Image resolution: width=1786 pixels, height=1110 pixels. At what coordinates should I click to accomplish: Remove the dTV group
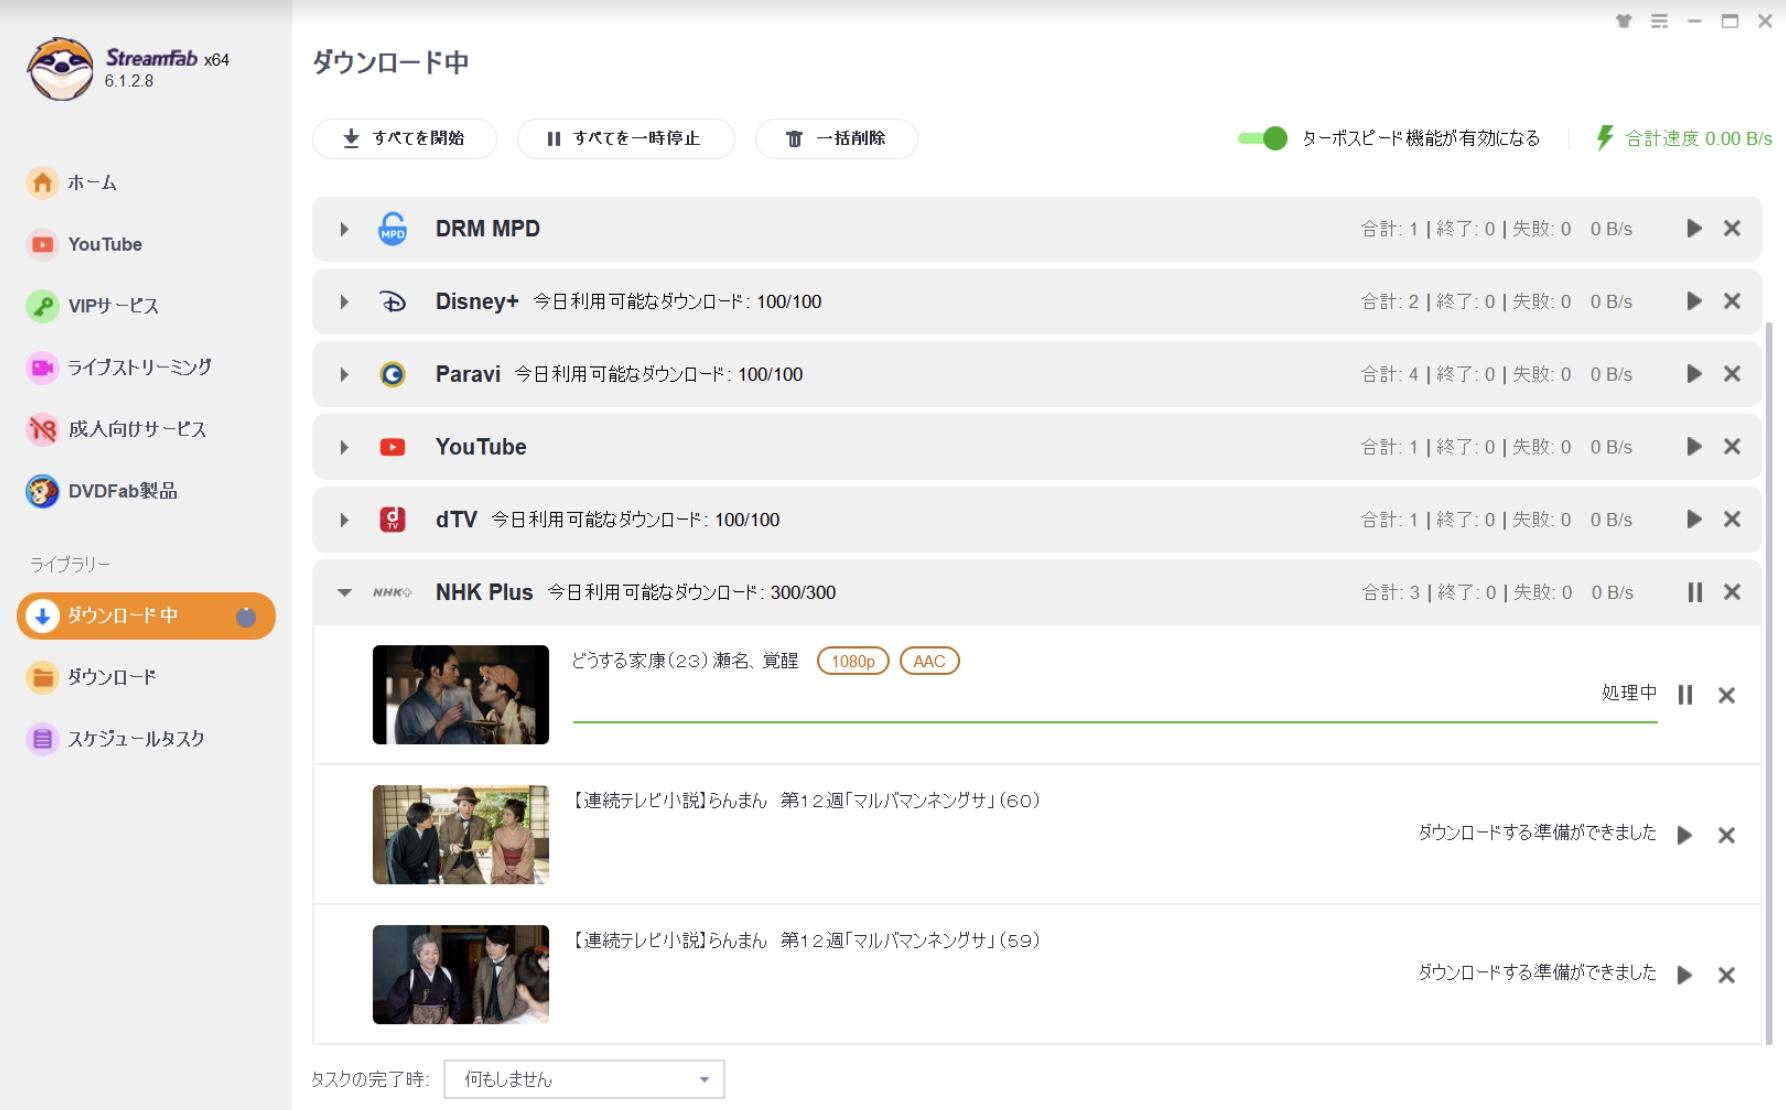1732,519
